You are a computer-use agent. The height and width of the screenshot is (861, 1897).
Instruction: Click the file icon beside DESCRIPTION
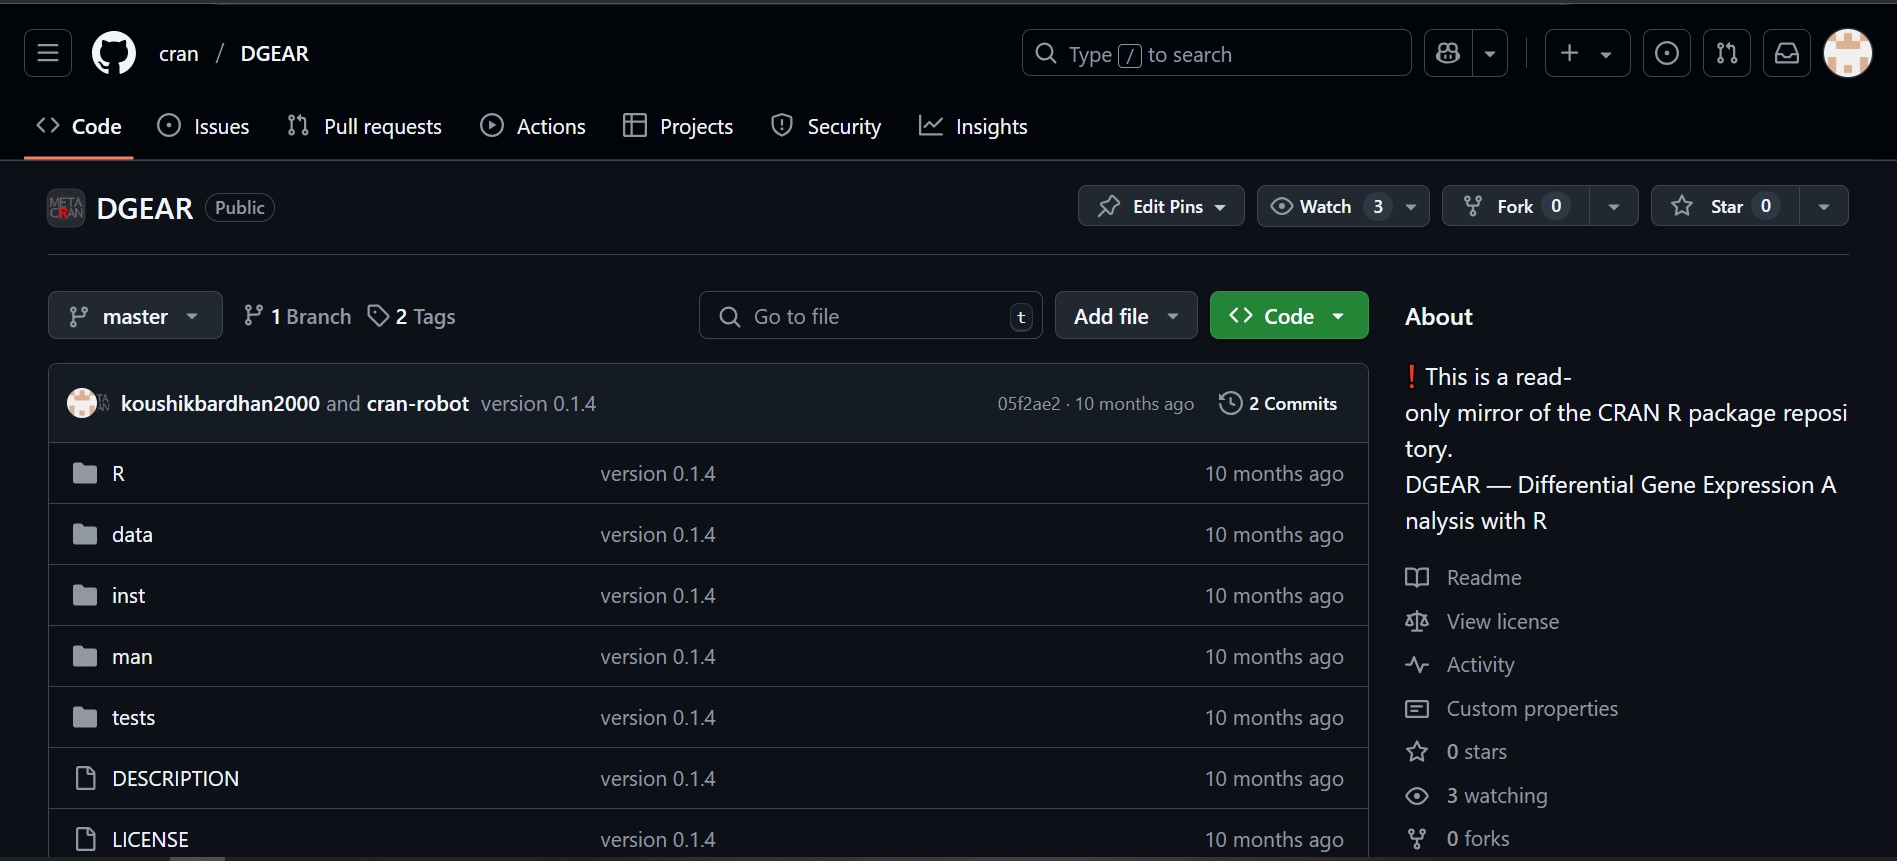tap(86, 778)
